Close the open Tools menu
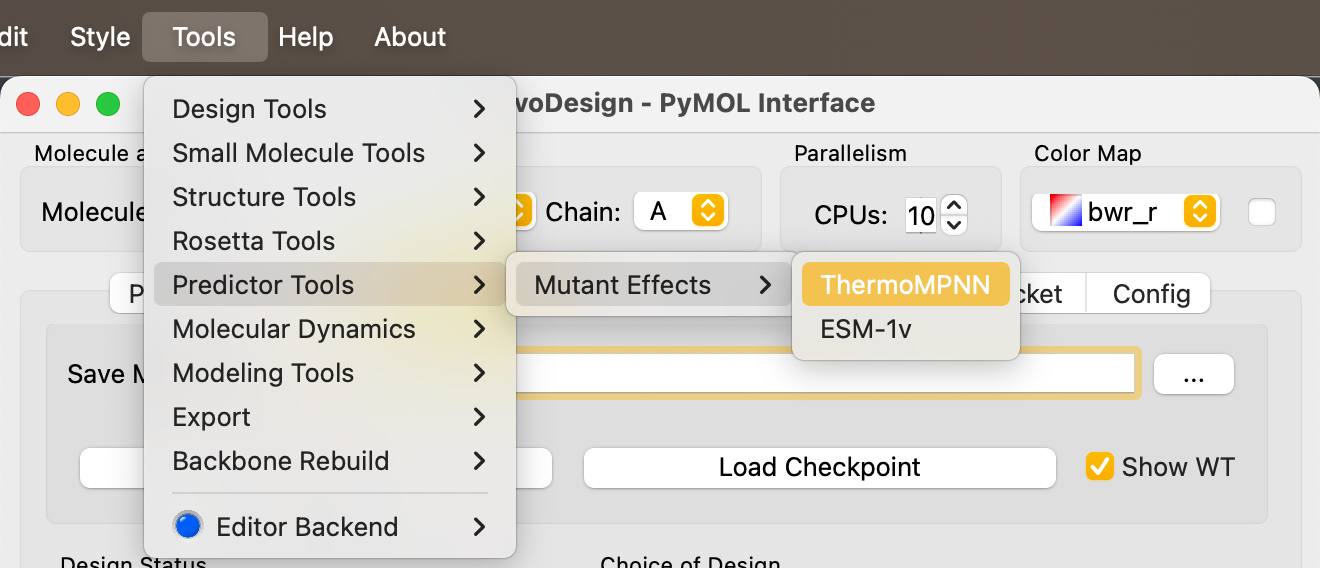This screenshot has width=1320, height=568. [204, 37]
